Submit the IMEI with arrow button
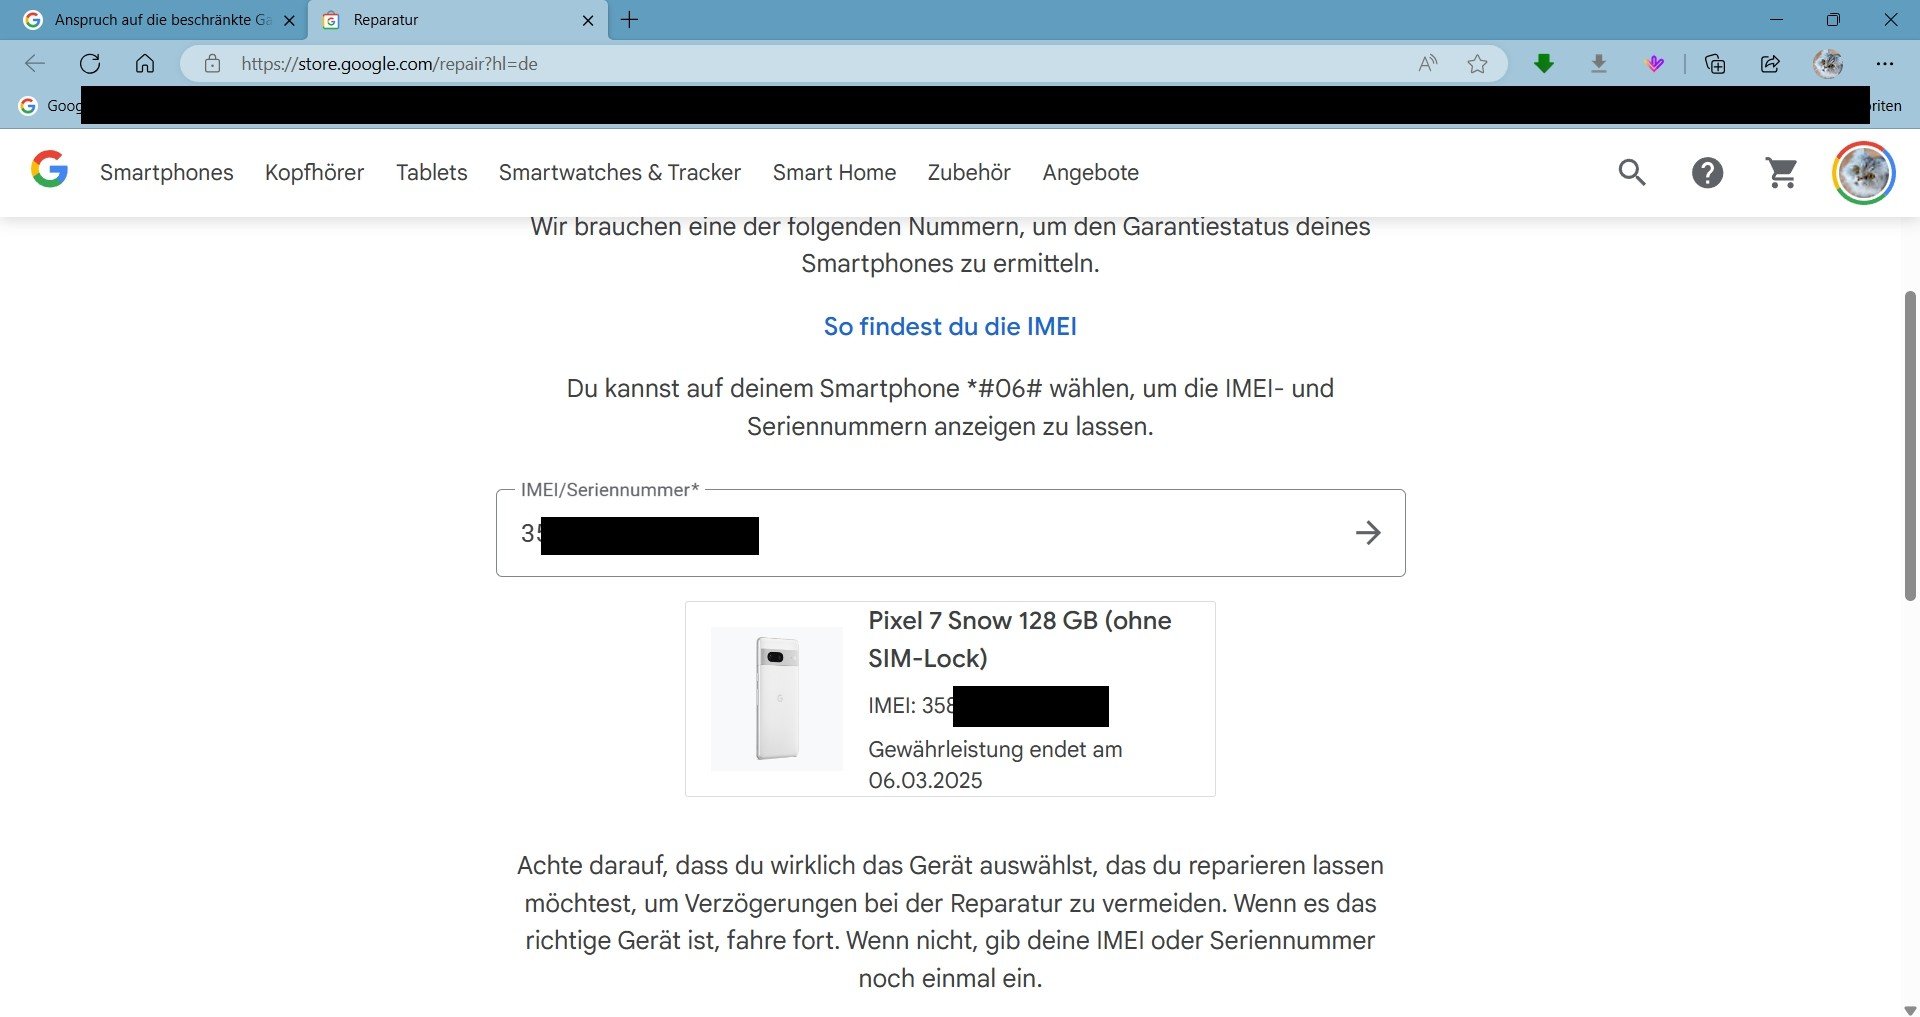Viewport: 1920px width, 1017px height. pos(1368,533)
